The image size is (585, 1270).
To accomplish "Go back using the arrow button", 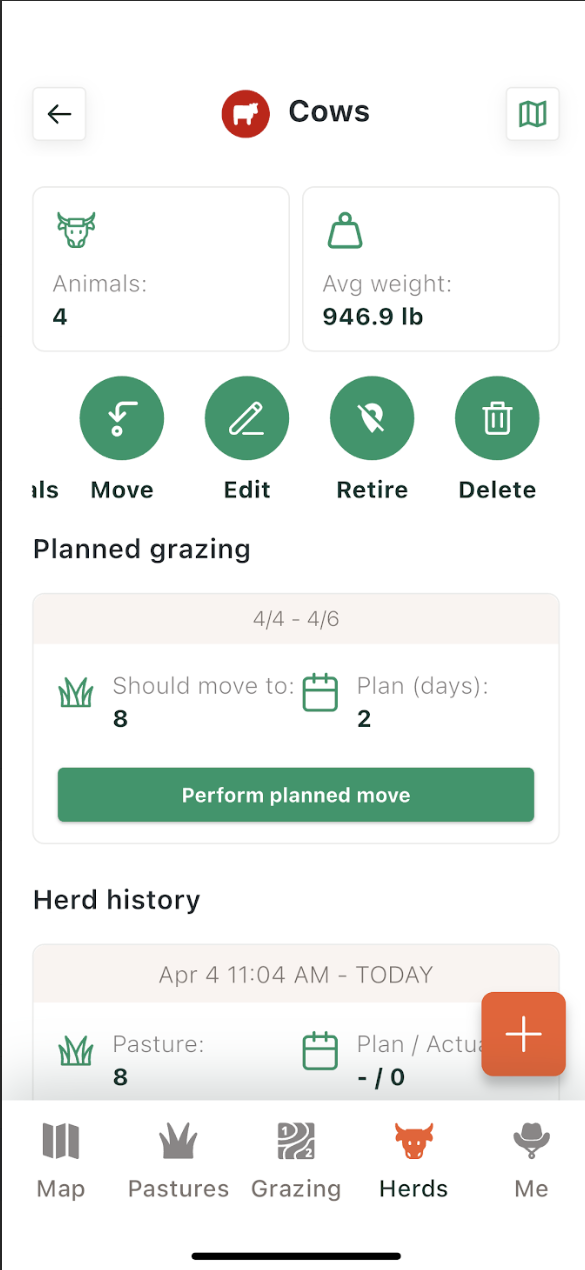I will (59, 114).
